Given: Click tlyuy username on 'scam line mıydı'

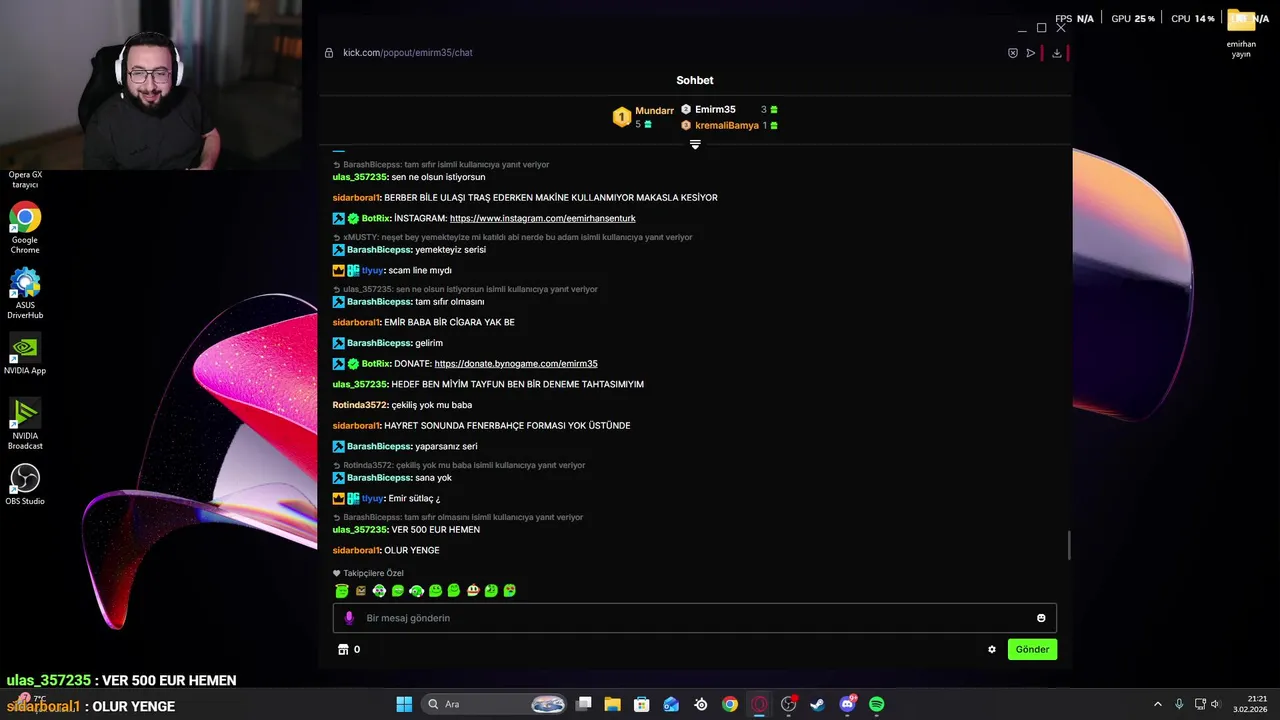Looking at the screenshot, I should (373, 271).
